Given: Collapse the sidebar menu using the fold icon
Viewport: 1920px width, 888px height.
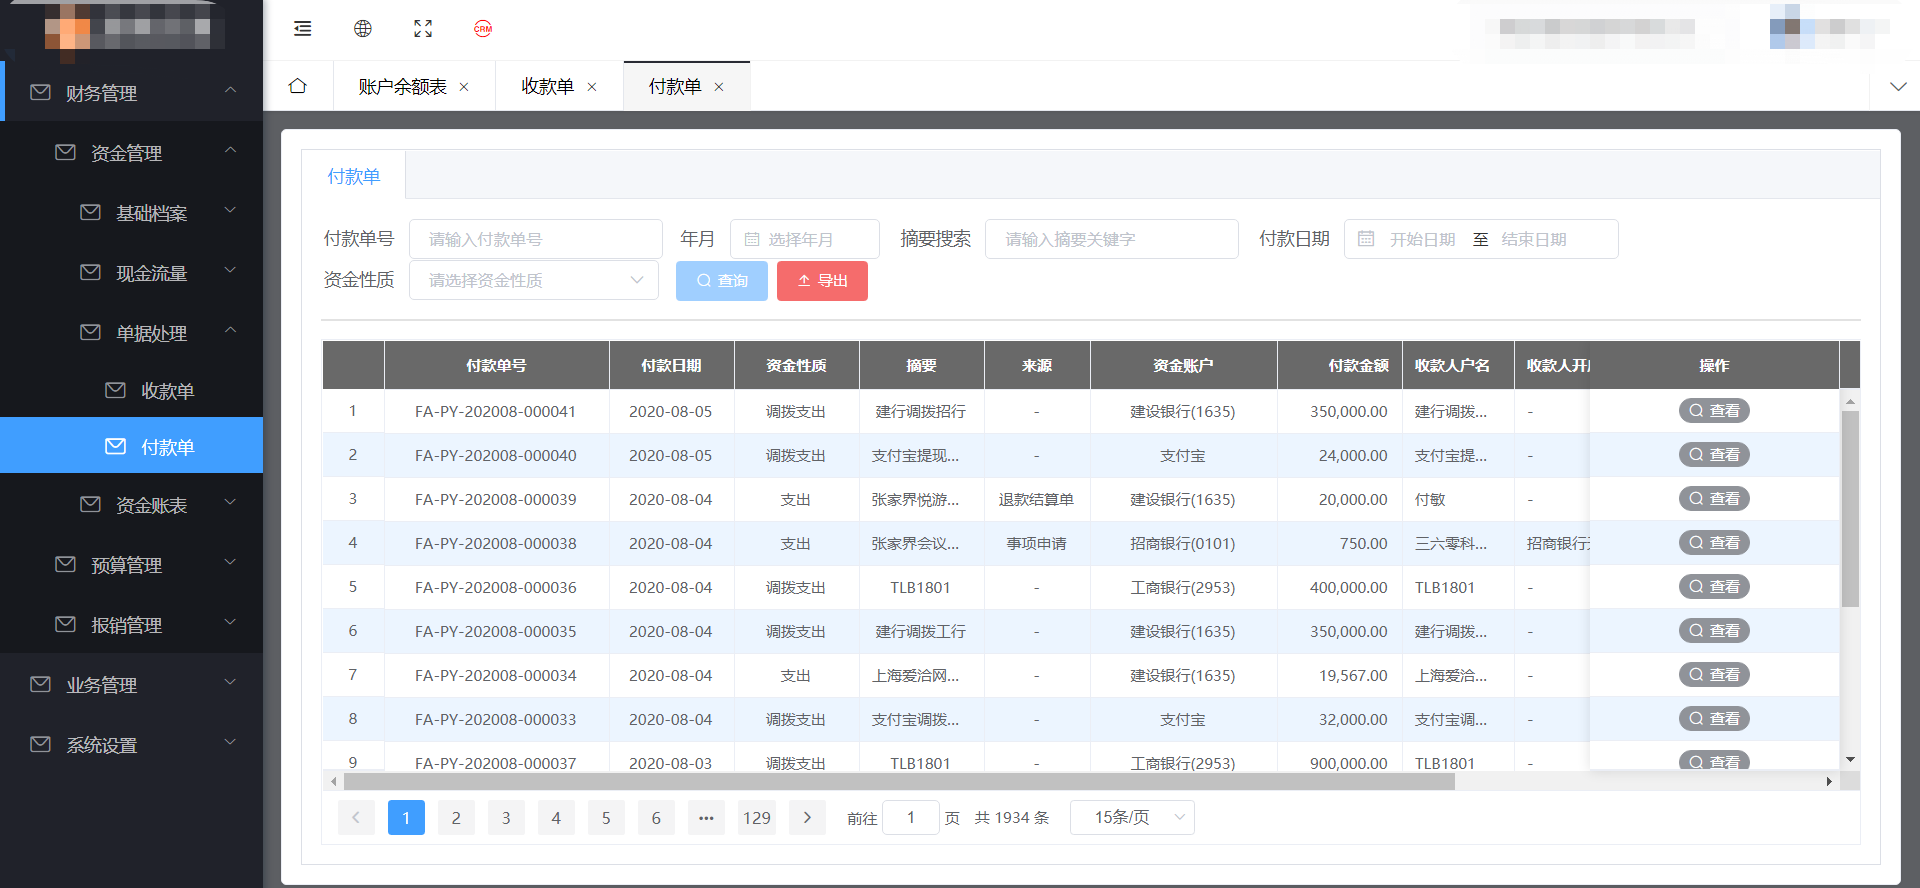Looking at the screenshot, I should coord(302,29).
